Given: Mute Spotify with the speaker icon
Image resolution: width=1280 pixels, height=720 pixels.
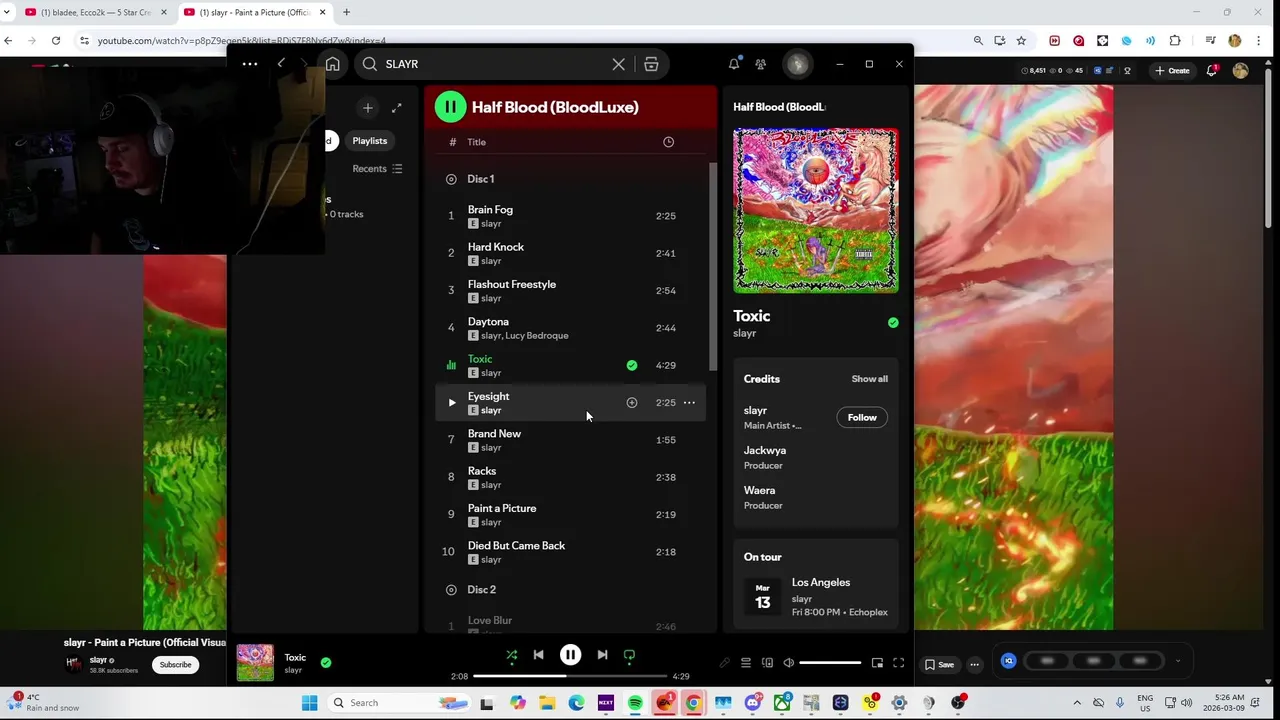Looking at the screenshot, I should click(x=788, y=663).
